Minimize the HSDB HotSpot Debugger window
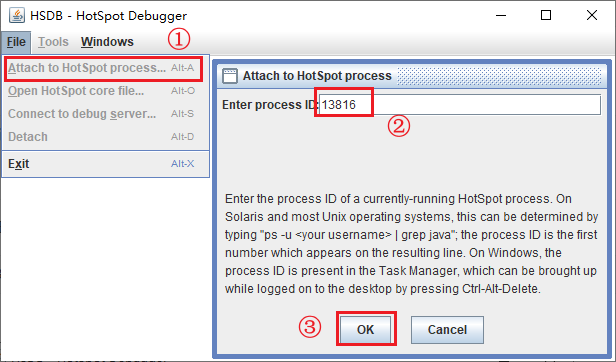The image size is (616, 362). pyautogui.click(x=501, y=16)
